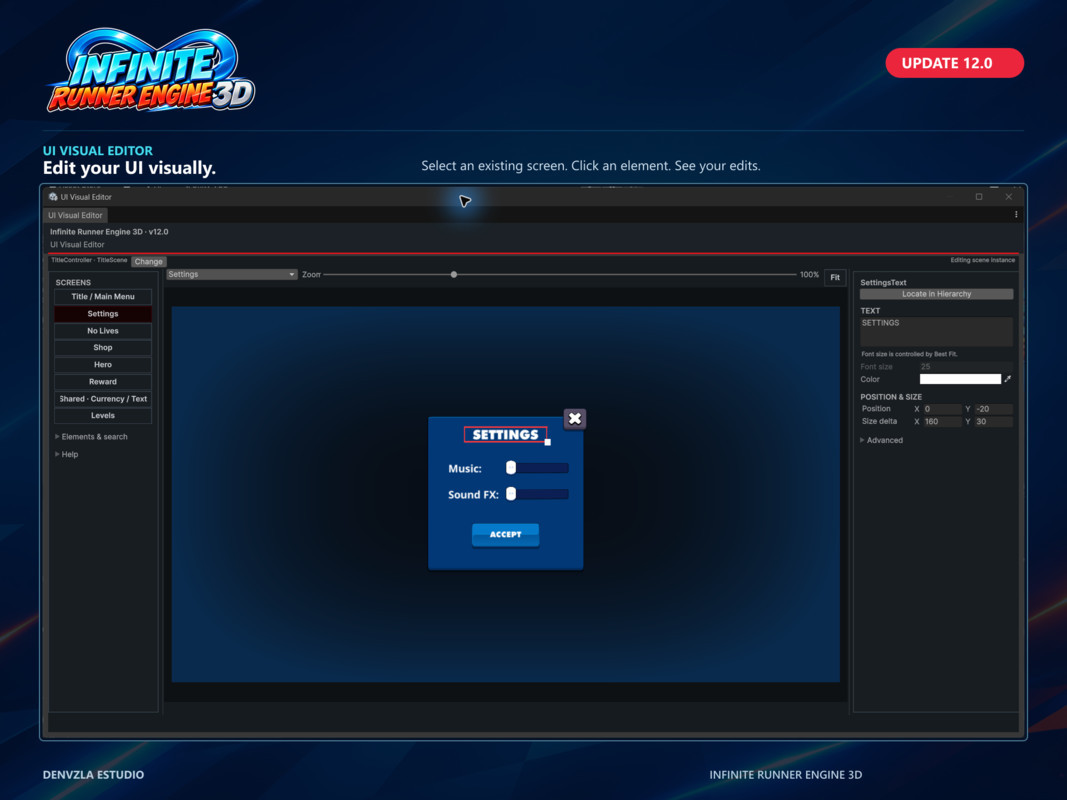
Task: Open the No Lives screen
Action: (103, 331)
